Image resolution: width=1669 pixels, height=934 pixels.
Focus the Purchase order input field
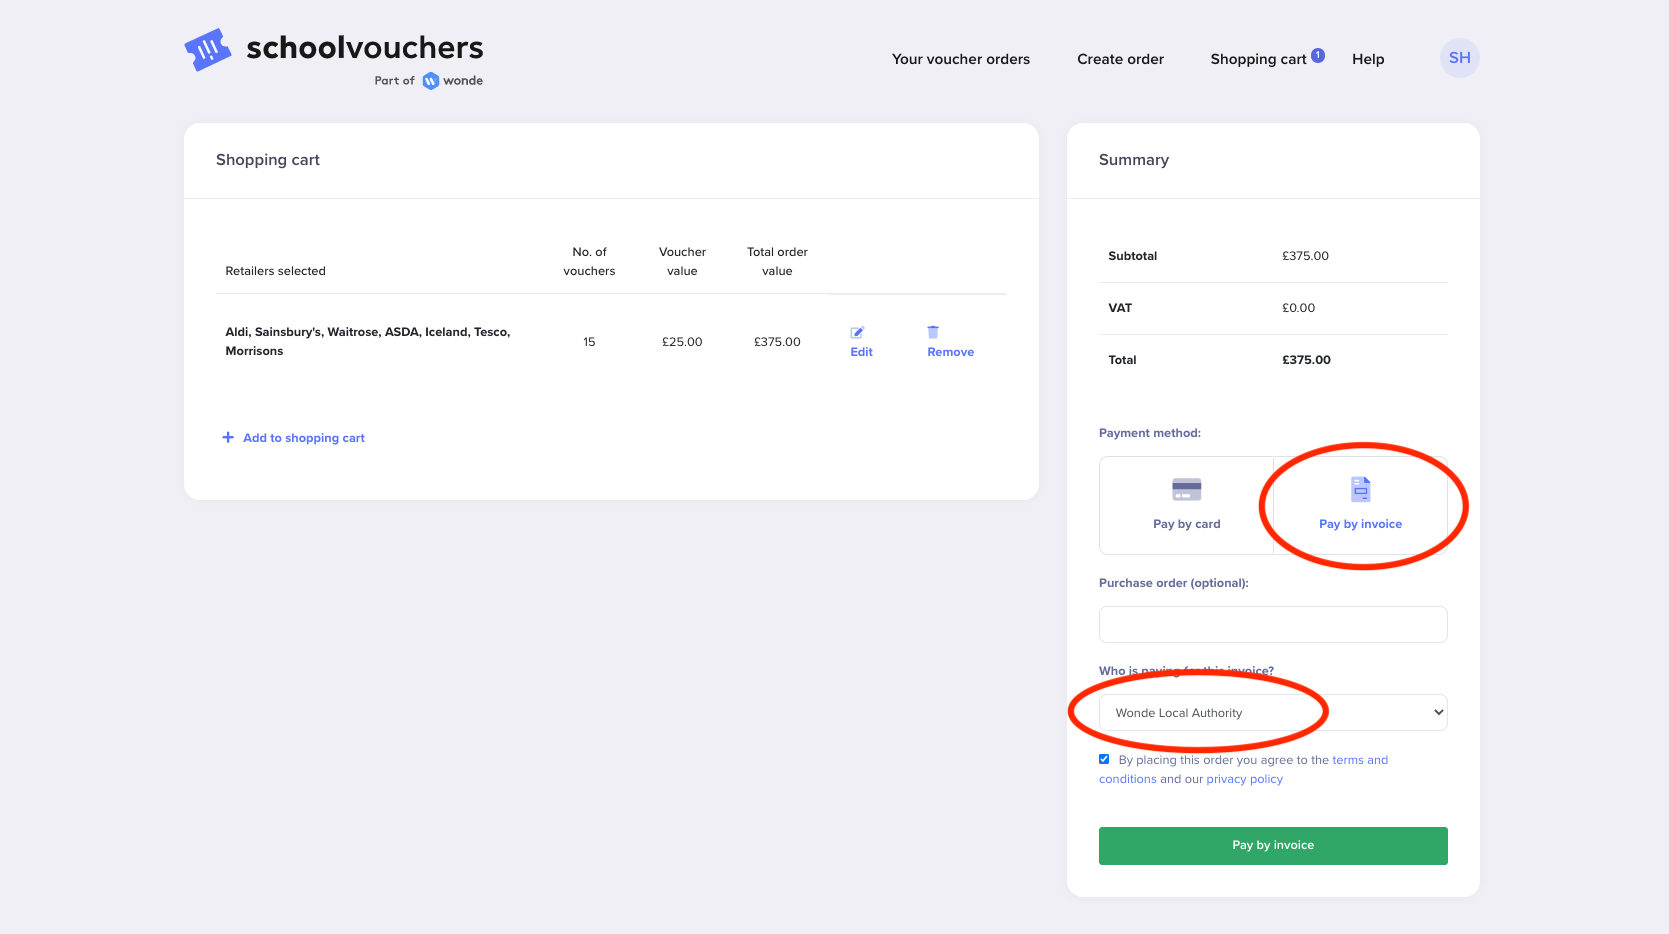click(1273, 624)
